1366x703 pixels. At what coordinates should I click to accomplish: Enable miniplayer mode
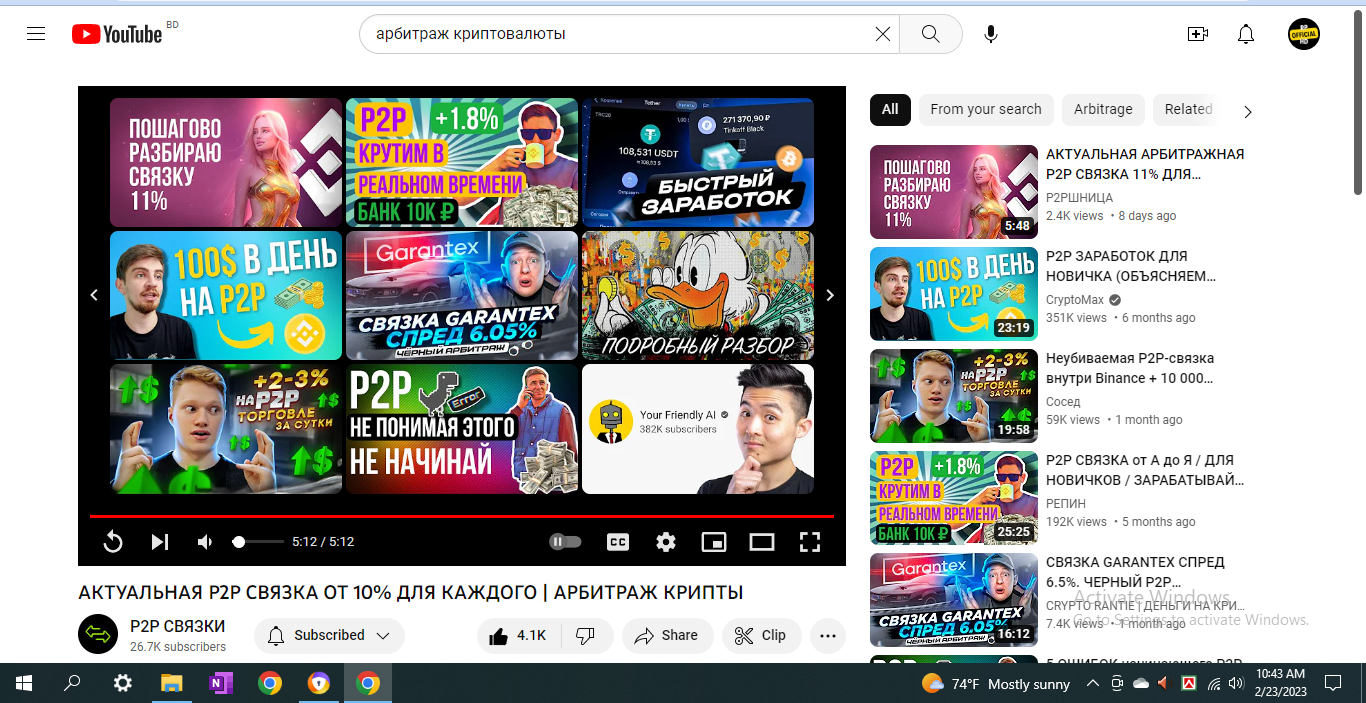click(x=714, y=542)
